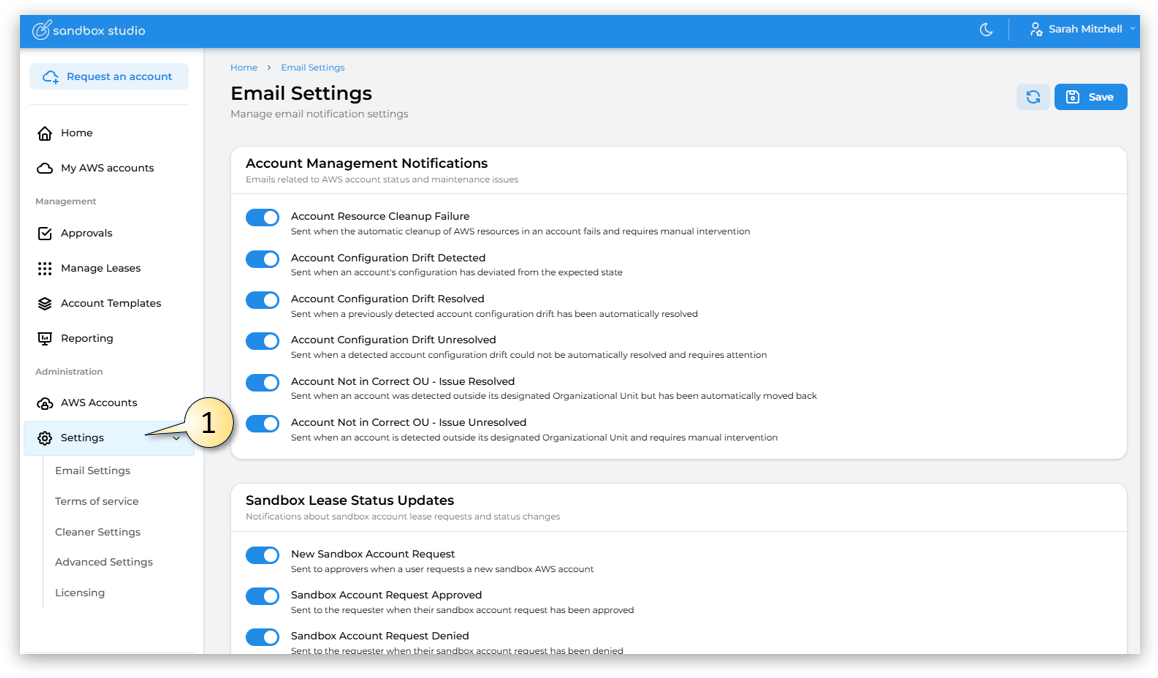Viewport: 1158px width, 678px height.
Task: Open the Licensing settings page
Action: tap(80, 593)
